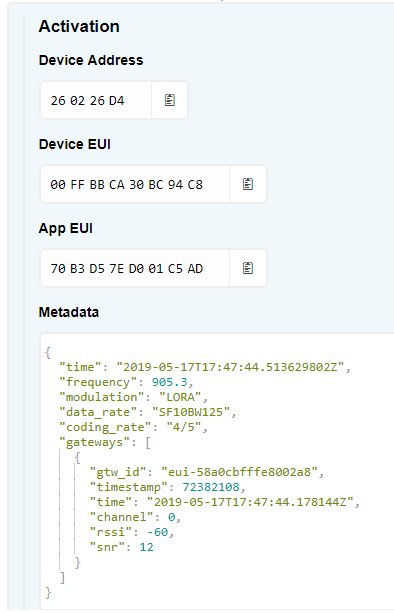Click the gateway time value 17:47:44.178144Z
Viewport: 394px width, 613px height.
click(x=250, y=502)
